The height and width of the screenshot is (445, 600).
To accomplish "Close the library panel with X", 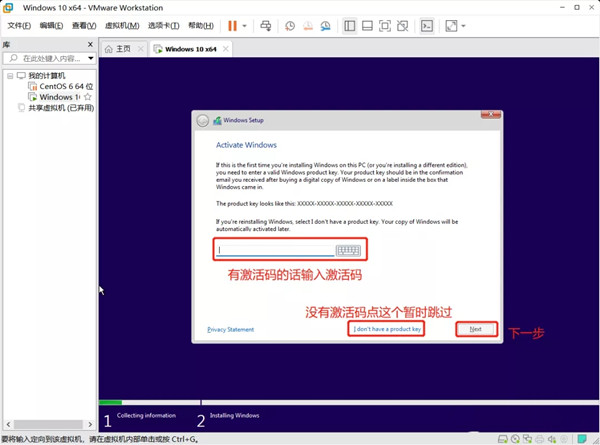I will (91, 46).
